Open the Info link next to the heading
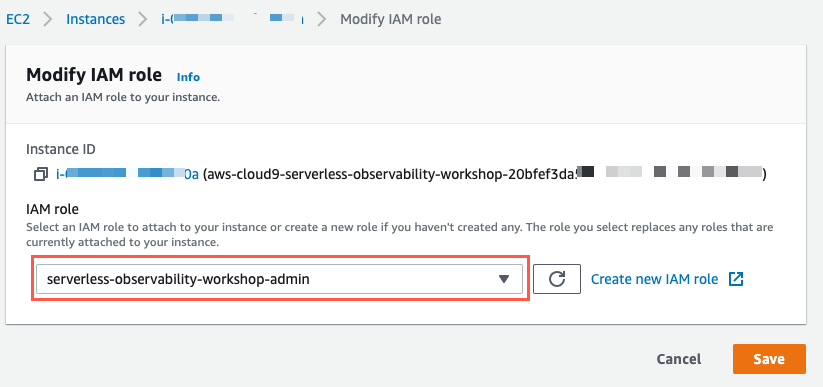823x387 pixels. (x=188, y=77)
